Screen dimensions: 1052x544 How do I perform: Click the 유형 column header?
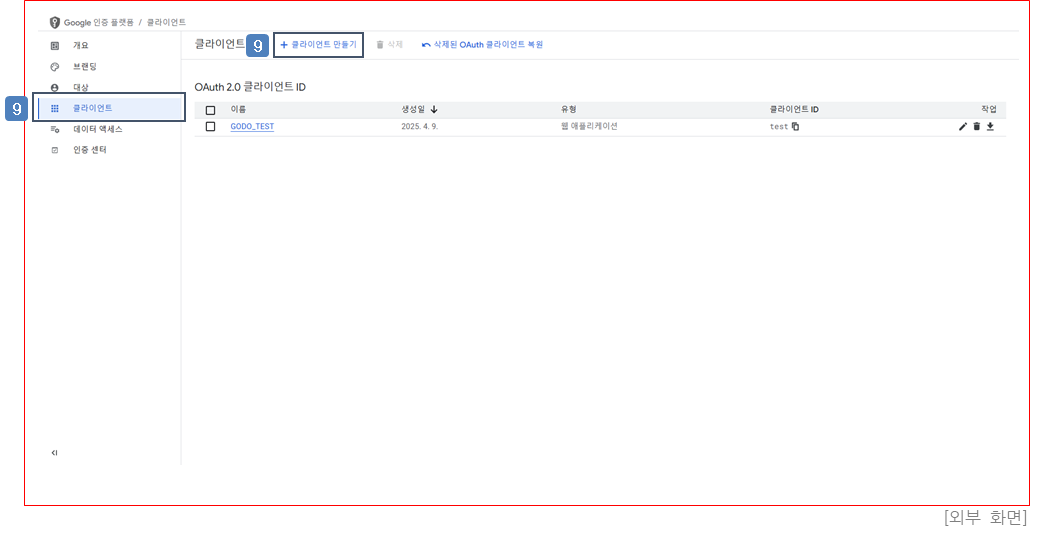569,109
